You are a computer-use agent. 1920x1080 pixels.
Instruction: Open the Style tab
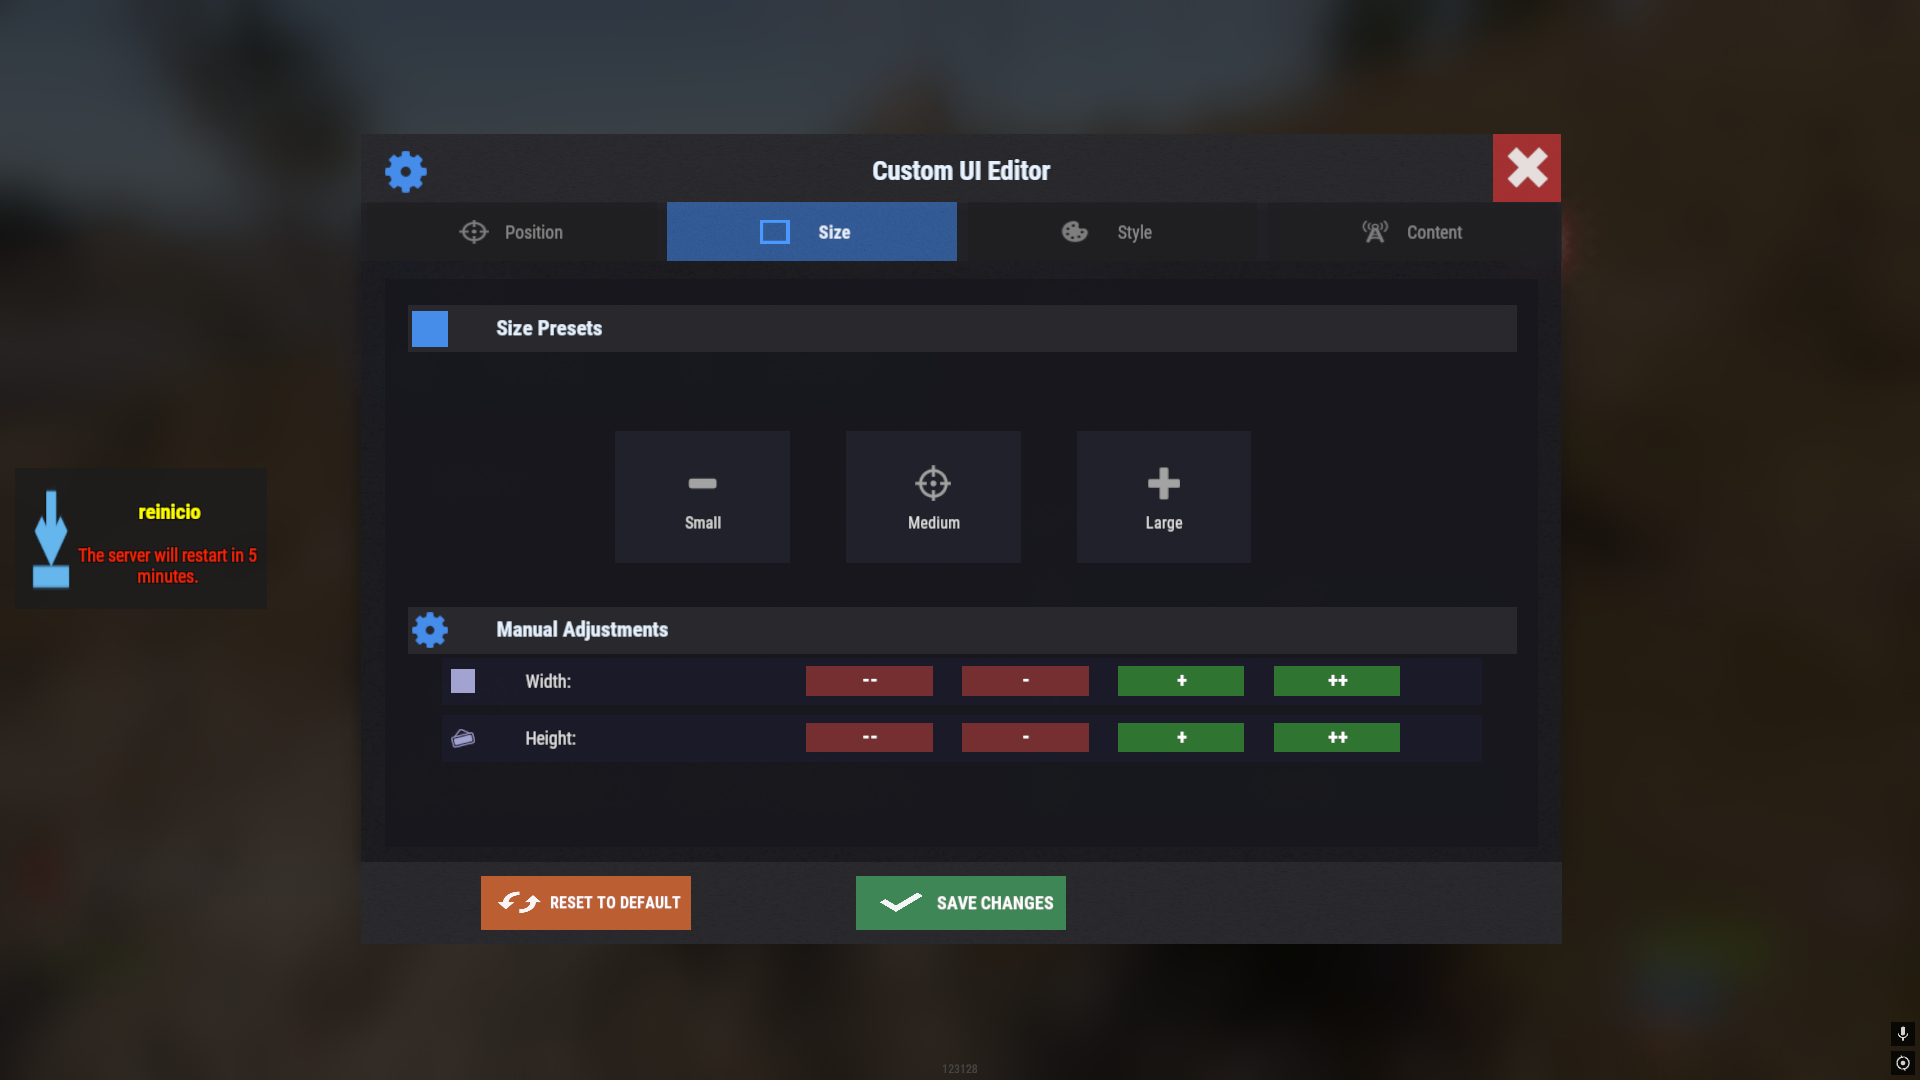1107,232
